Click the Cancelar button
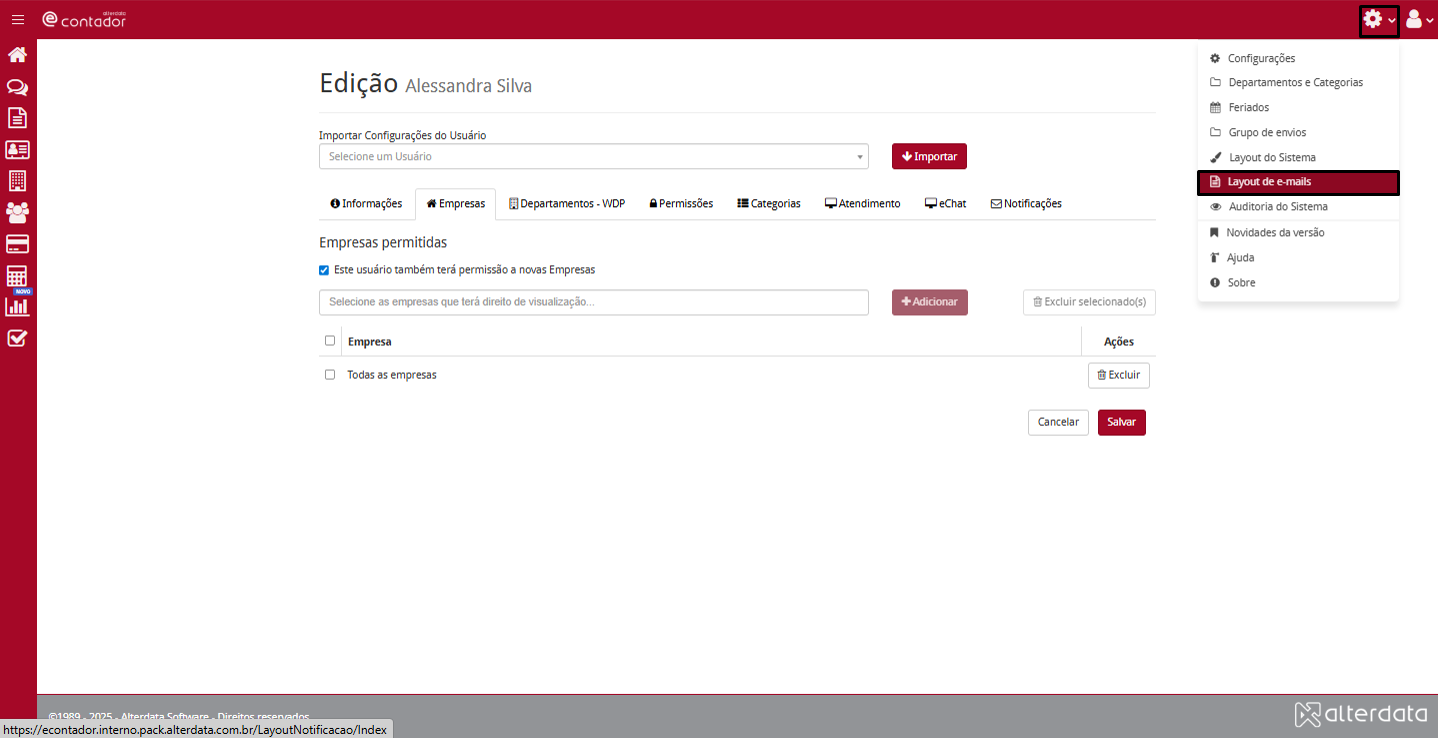Viewport: 1438px width, 738px height. pyautogui.click(x=1058, y=422)
